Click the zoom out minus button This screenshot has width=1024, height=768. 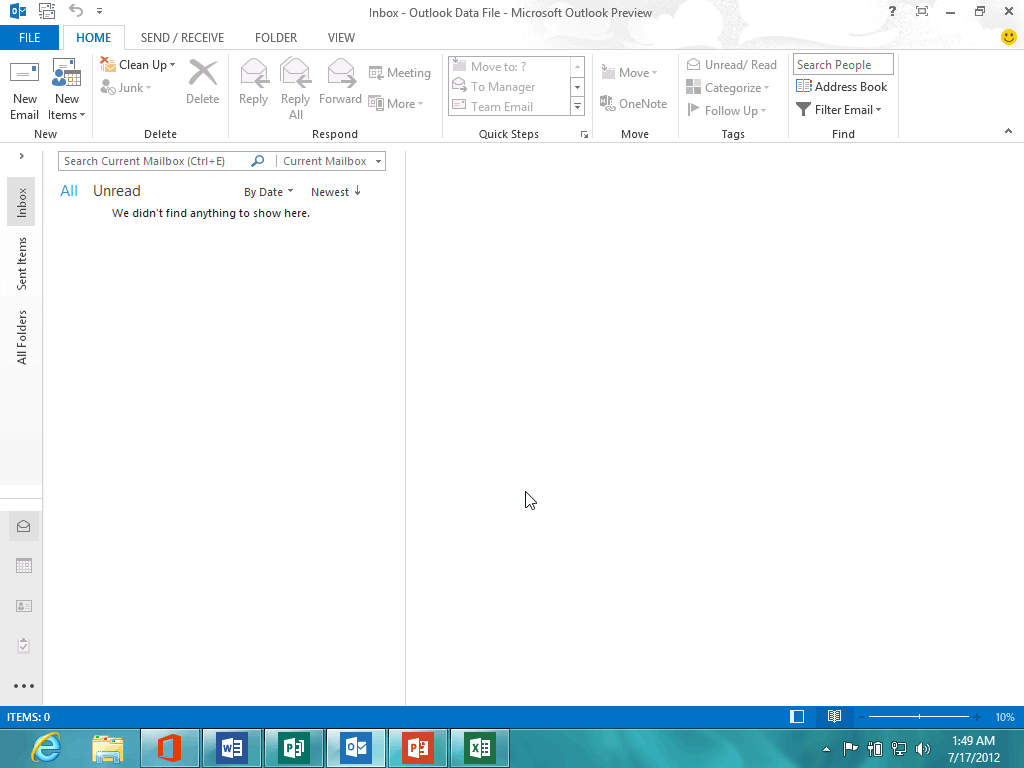(x=862, y=717)
